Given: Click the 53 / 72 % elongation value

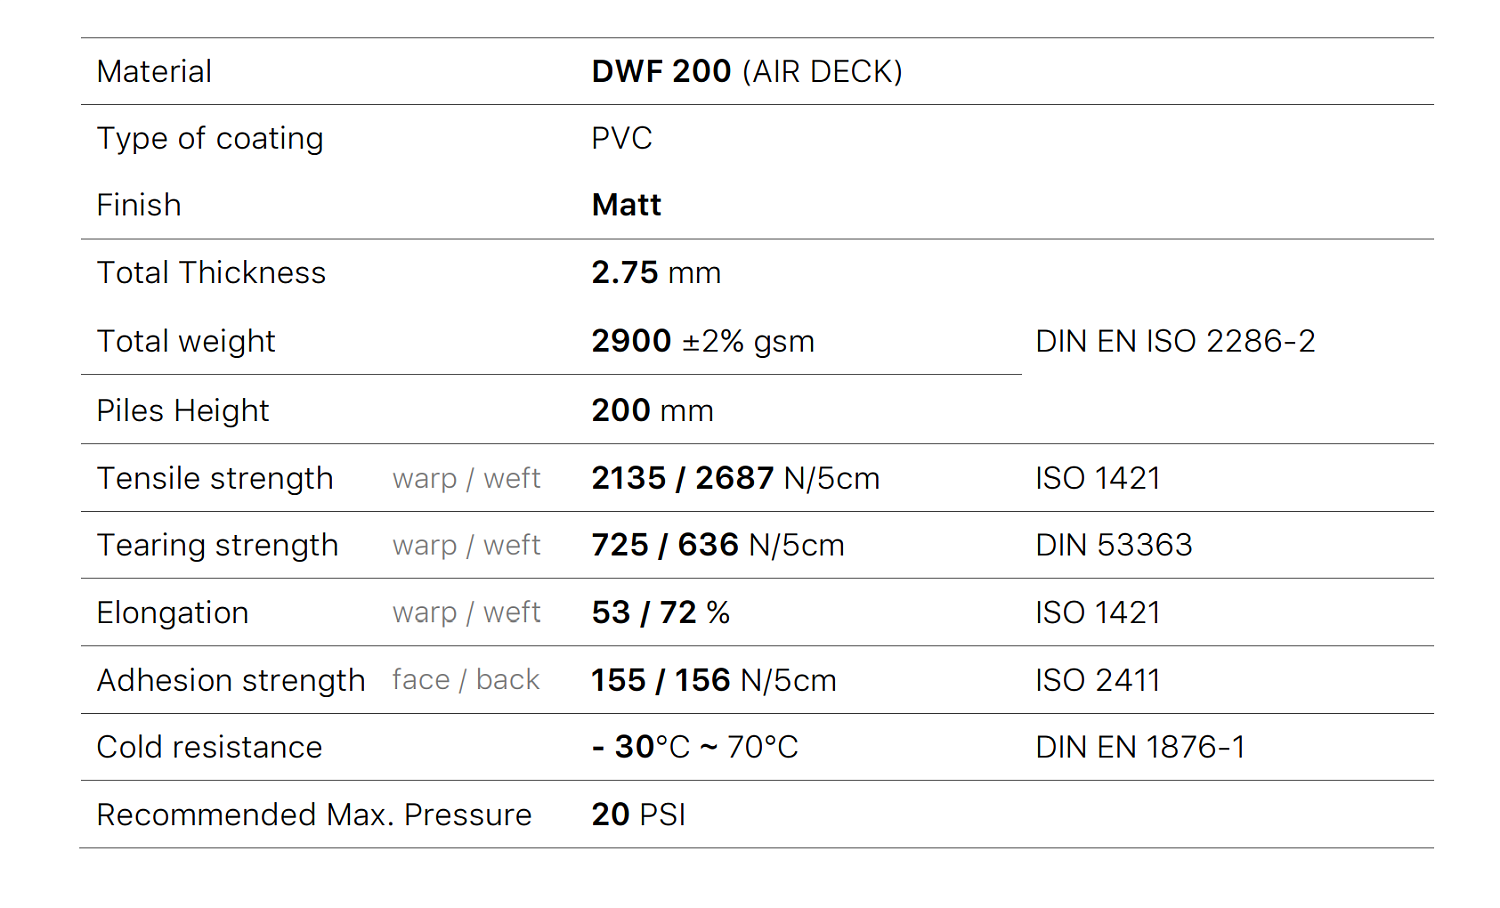Looking at the screenshot, I should [660, 612].
